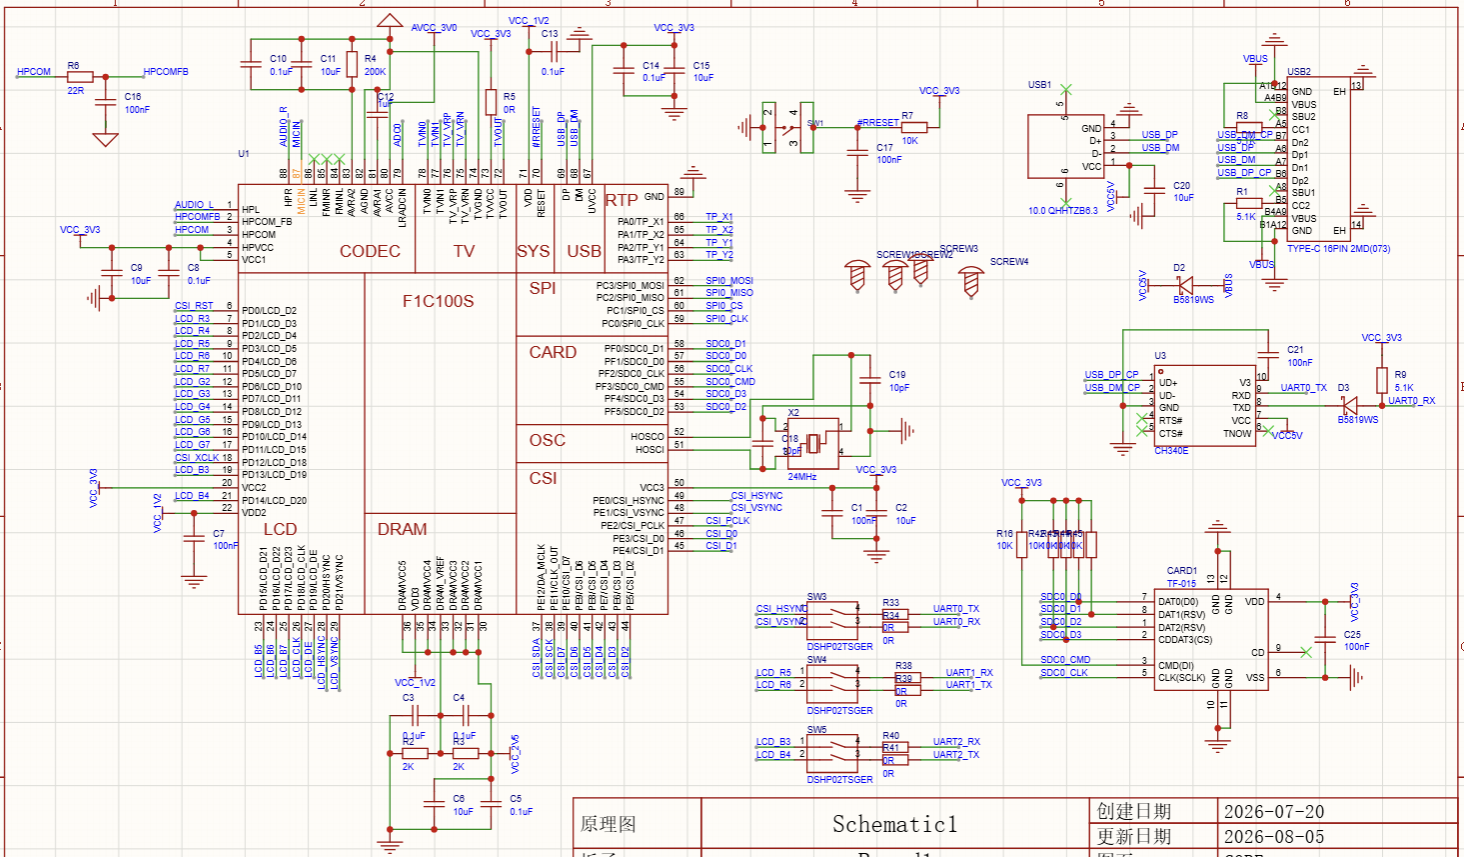Select diode D3 symbol

[1350, 405]
